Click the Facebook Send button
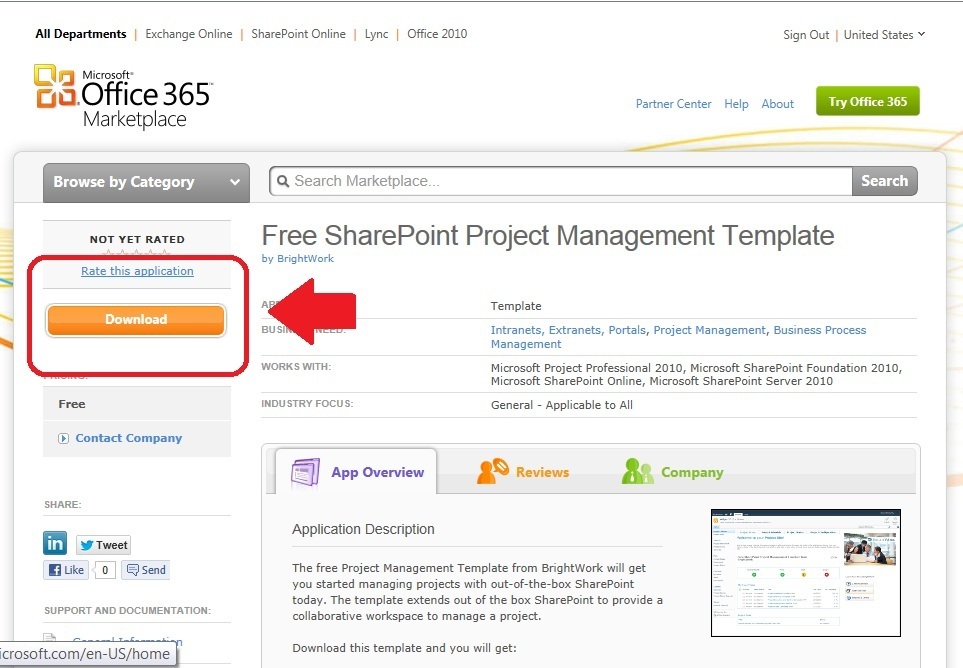Screen dimensions: 963x668 pyautogui.click(x=145, y=570)
